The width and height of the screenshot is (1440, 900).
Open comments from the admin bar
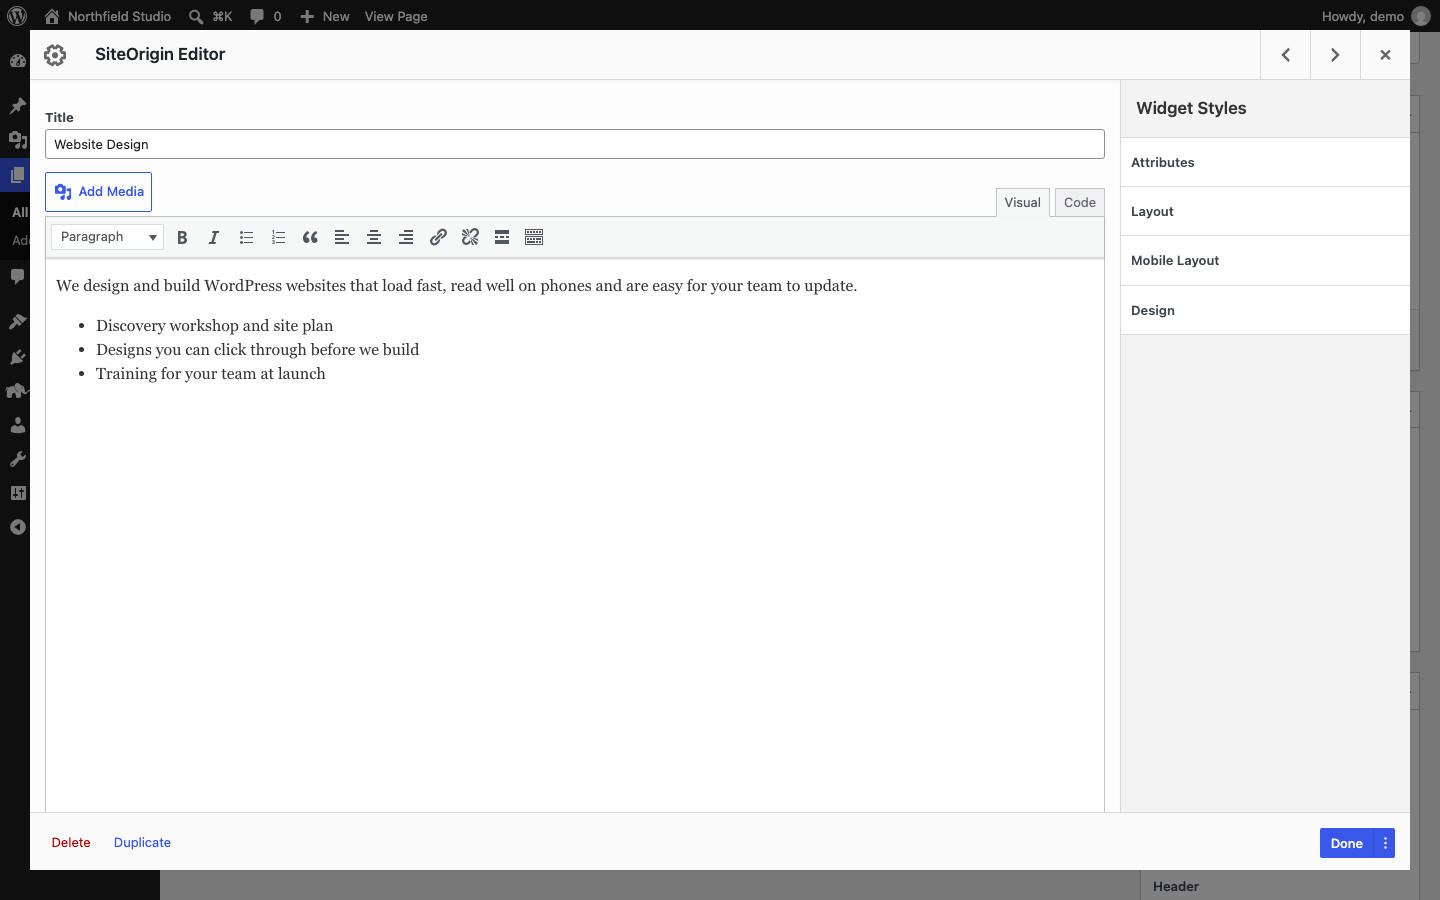tap(265, 16)
